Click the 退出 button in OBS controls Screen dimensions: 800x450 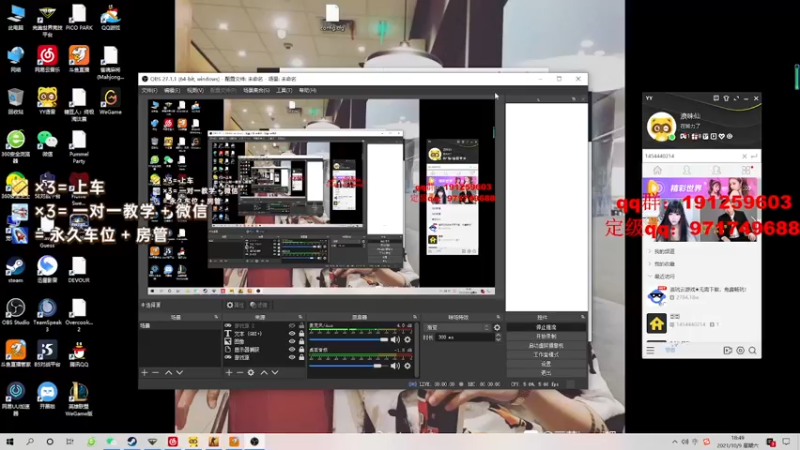point(546,372)
